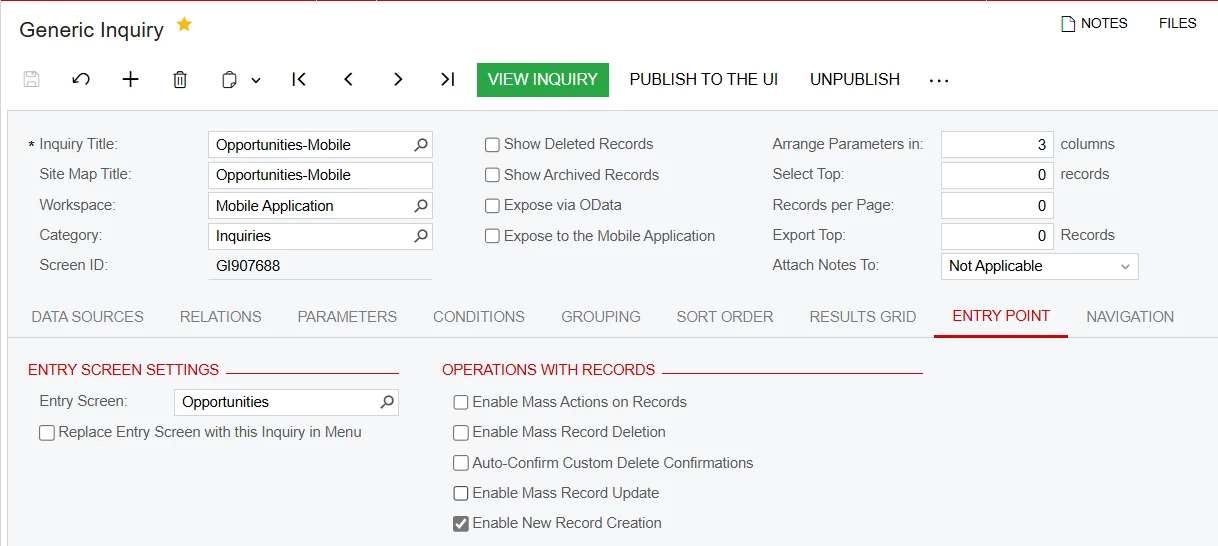Image resolution: width=1218 pixels, height=546 pixels.
Task: Switch to the Navigation tab
Action: pyautogui.click(x=1130, y=317)
